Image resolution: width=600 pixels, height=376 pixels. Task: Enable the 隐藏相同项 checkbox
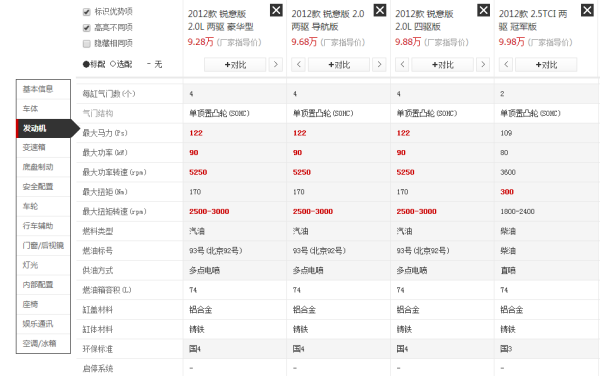coord(86,43)
